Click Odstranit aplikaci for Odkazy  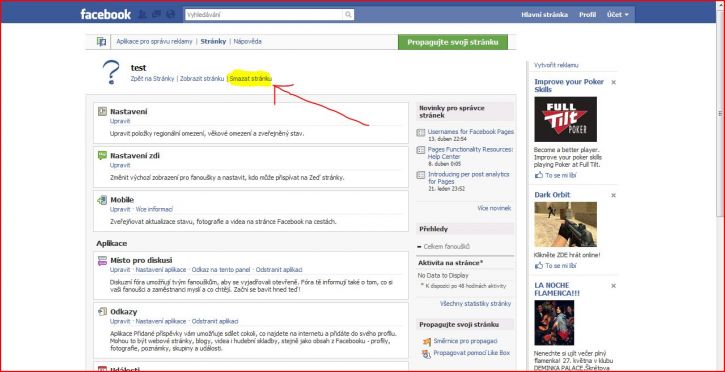tap(215, 321)
